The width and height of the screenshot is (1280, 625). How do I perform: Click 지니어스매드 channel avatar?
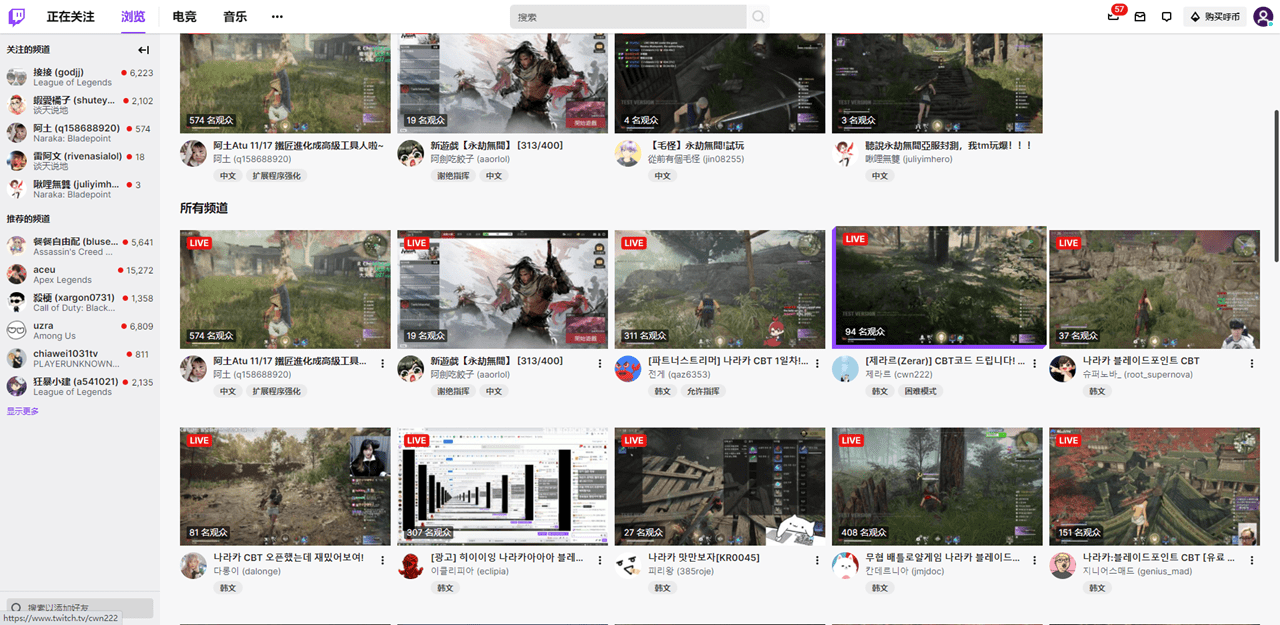coord(1062,566)
